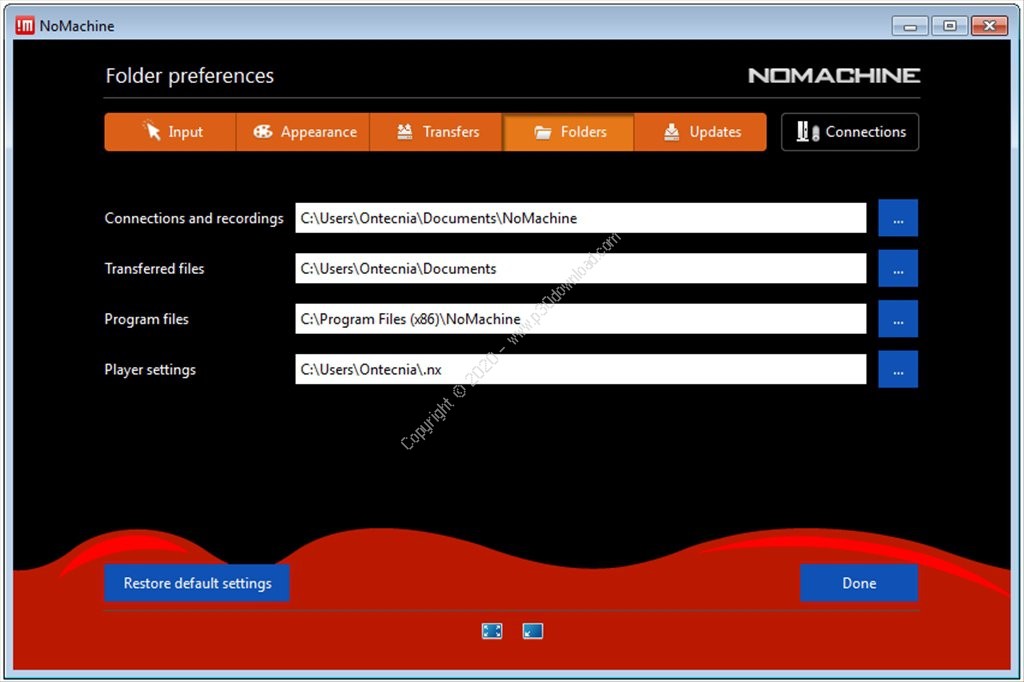Click the Done button

[x=859, y=583]
